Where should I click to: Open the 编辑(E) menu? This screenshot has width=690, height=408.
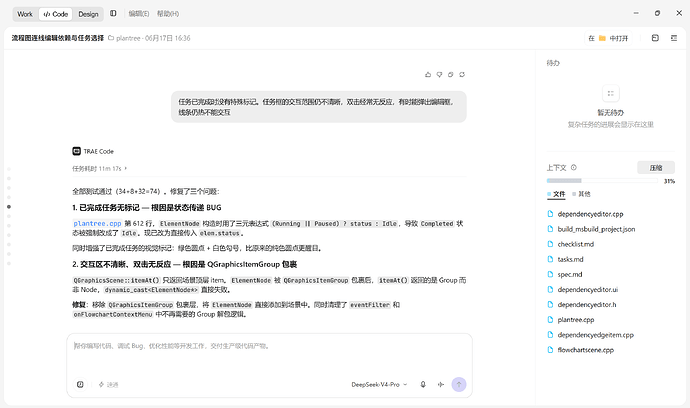tap(139, 14)
